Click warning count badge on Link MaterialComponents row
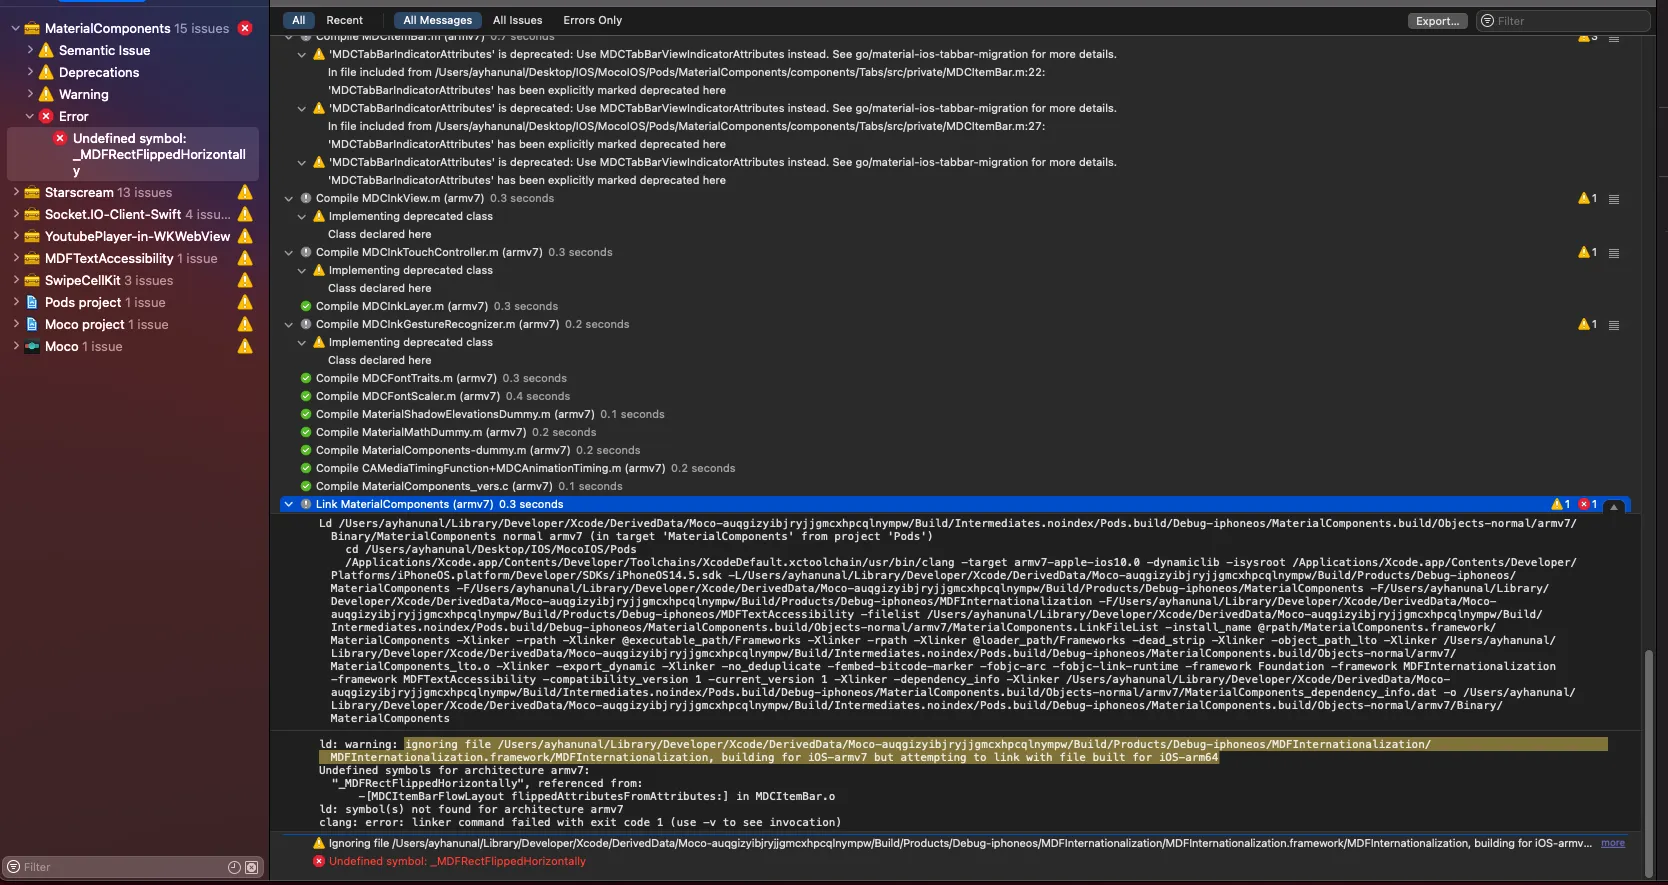This screenshot has width=1668, height=885. (1560, 504)
